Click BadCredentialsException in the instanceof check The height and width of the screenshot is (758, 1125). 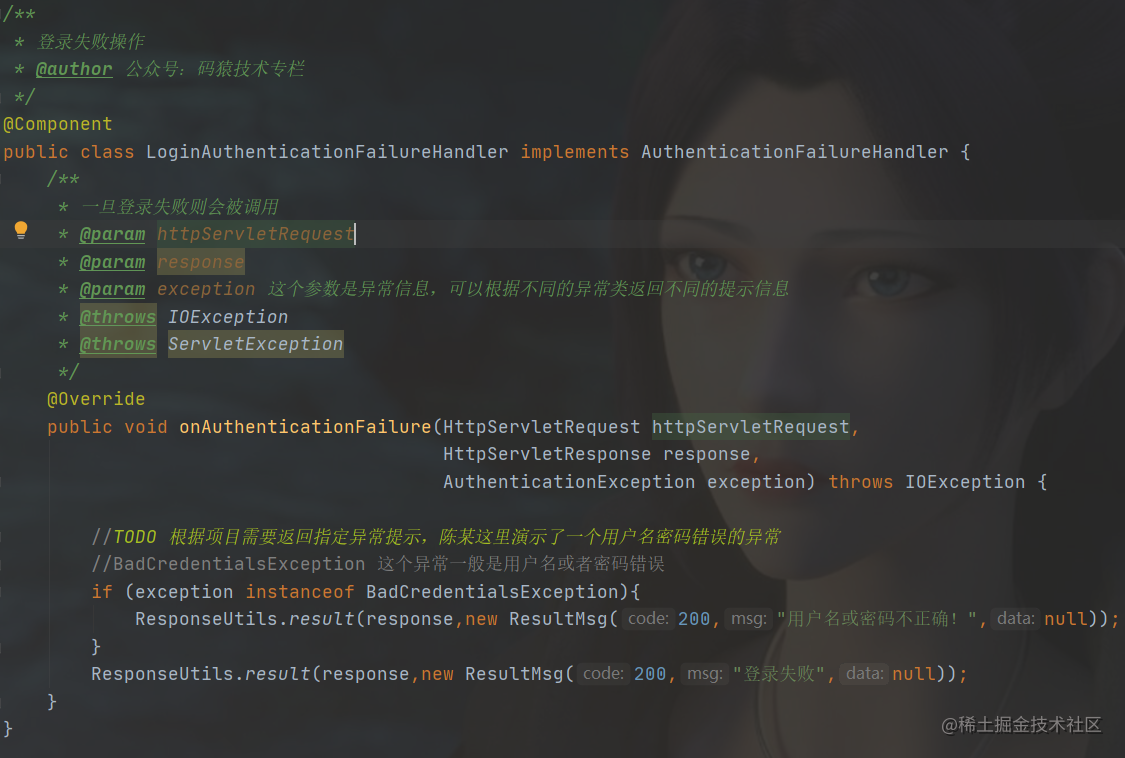point(492,592)
